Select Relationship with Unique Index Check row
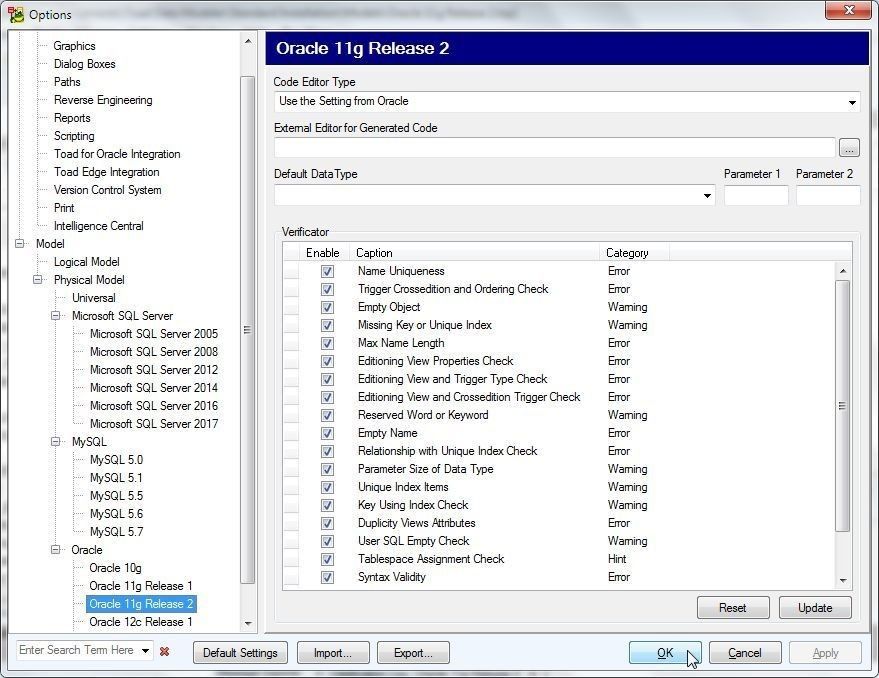The width and height of the screenshot is (879, 678). [559, 451]
